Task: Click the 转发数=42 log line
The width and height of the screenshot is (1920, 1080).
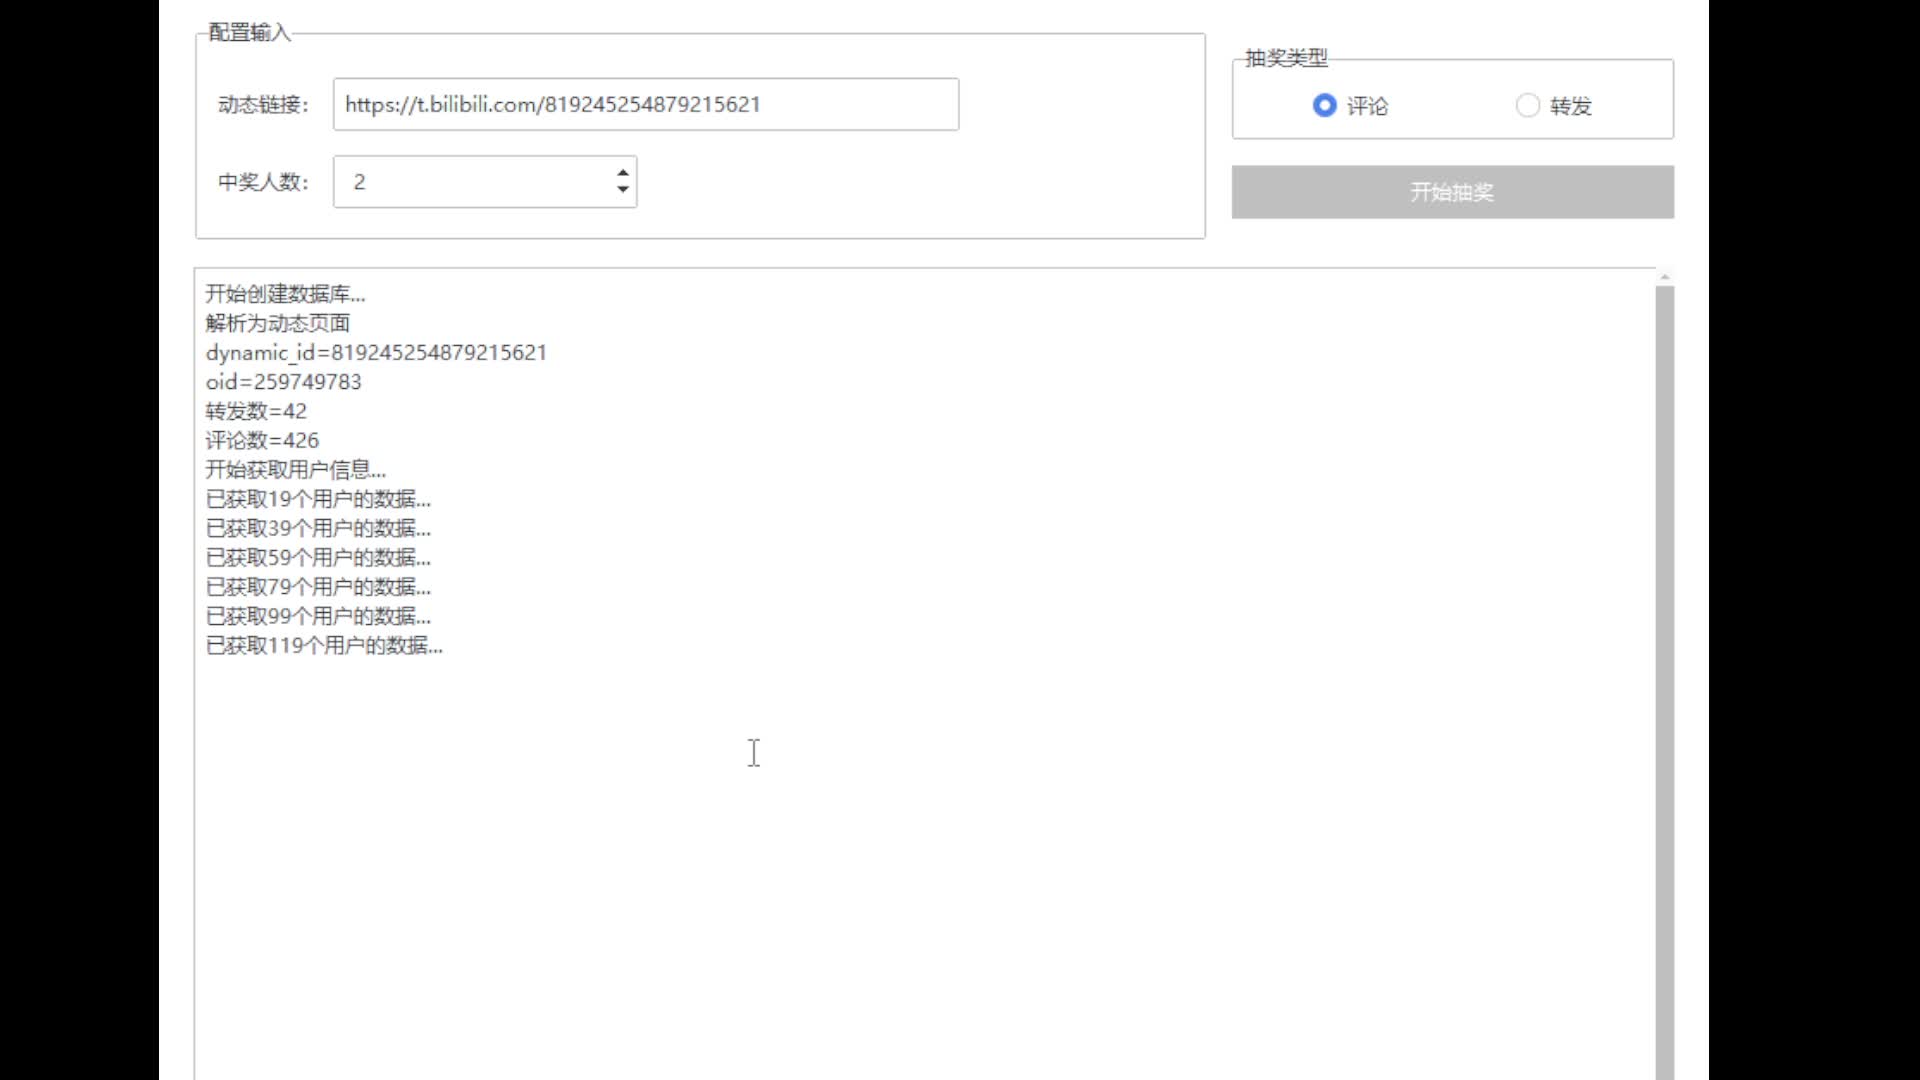Action: click(x=256, y=411)
